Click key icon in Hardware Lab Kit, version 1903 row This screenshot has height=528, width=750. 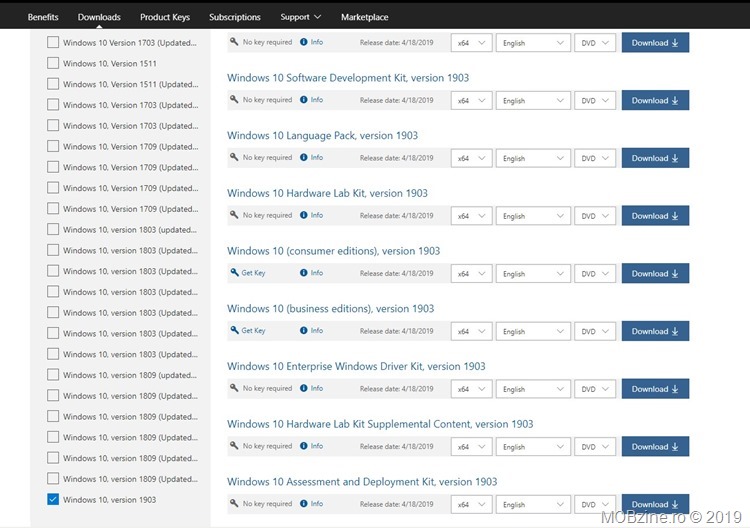(234, 215)
